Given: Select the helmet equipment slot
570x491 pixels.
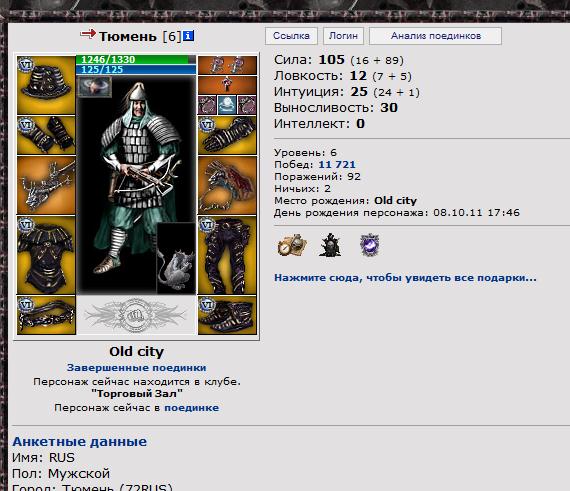Looking at the screenshot, I should (x=46, y=85).
